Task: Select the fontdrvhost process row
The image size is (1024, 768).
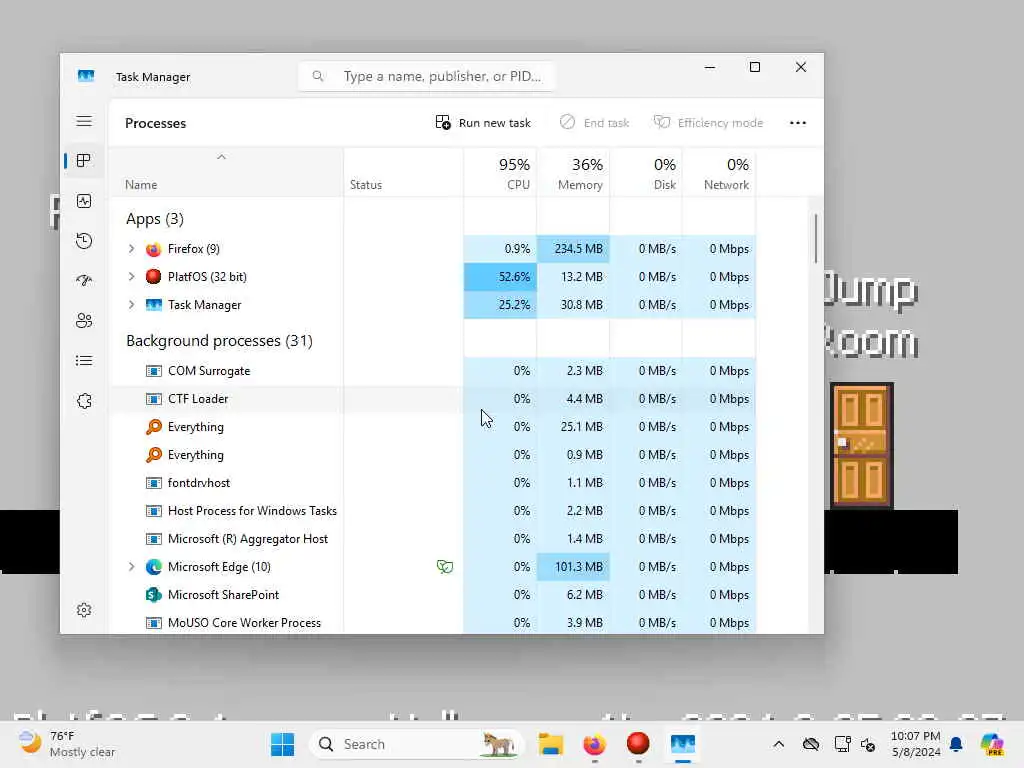Action: (434, 483)
